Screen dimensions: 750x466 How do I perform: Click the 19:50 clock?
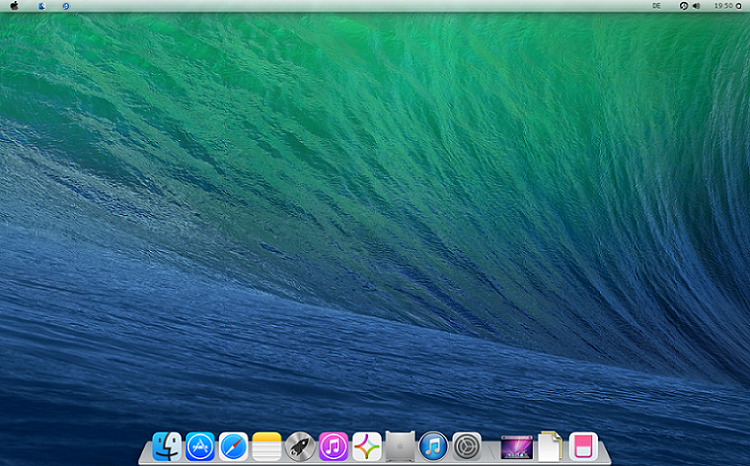coord(723,6)
